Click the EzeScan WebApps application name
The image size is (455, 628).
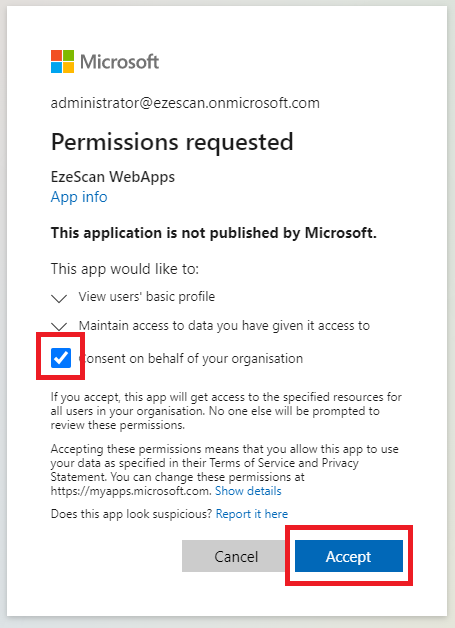coord(113,177)
